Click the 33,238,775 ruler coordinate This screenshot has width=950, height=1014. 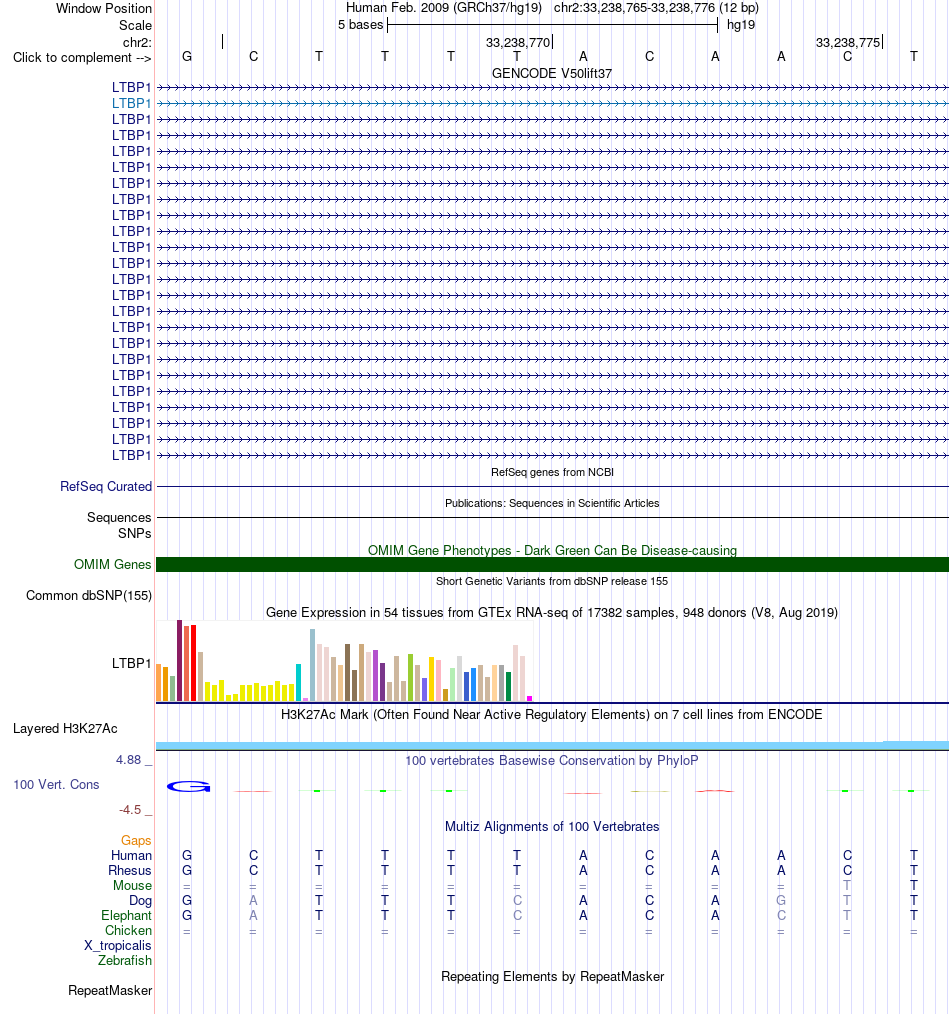click(848, 43)
